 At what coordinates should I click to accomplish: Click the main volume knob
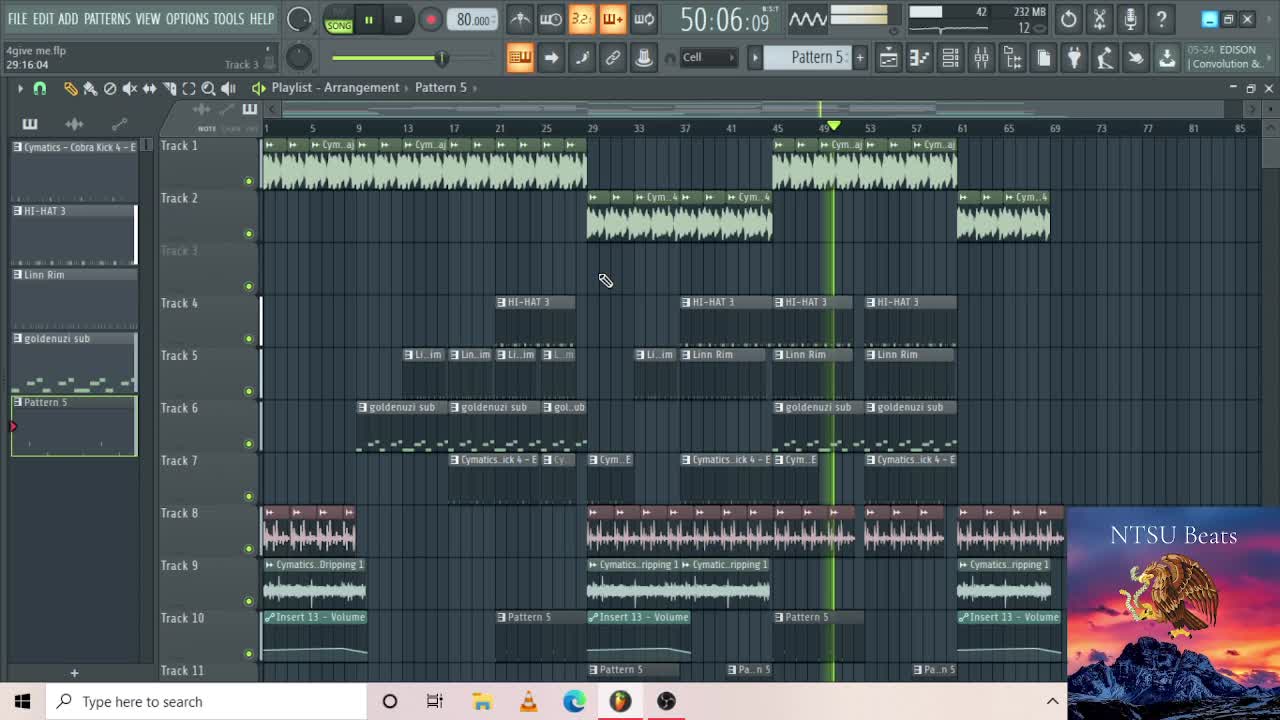[298, 19]
